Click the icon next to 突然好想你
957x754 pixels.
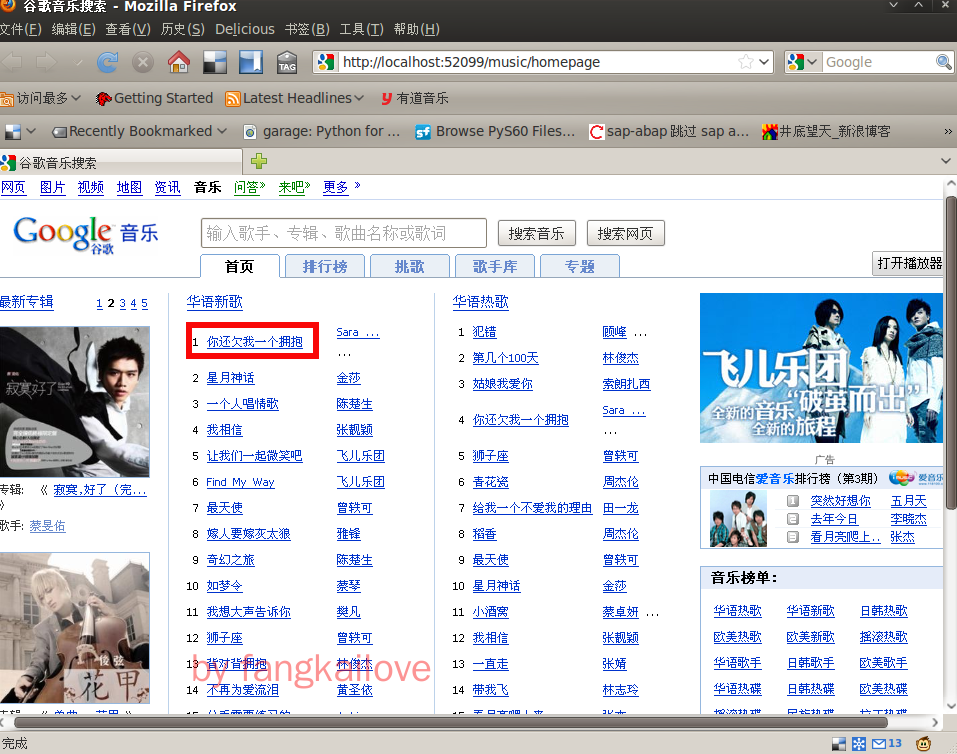(x=793, y=501)
